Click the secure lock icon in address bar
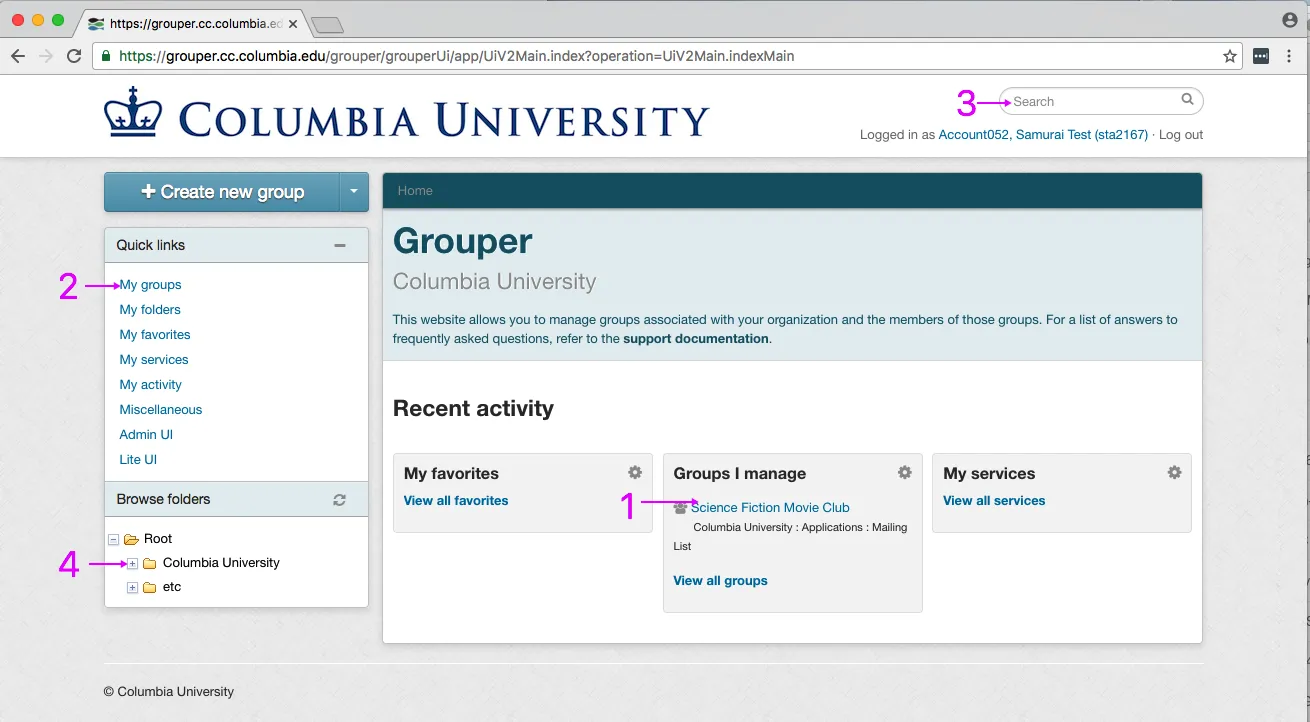Viewport: 1310px width, 722px height. click(106, 56)
